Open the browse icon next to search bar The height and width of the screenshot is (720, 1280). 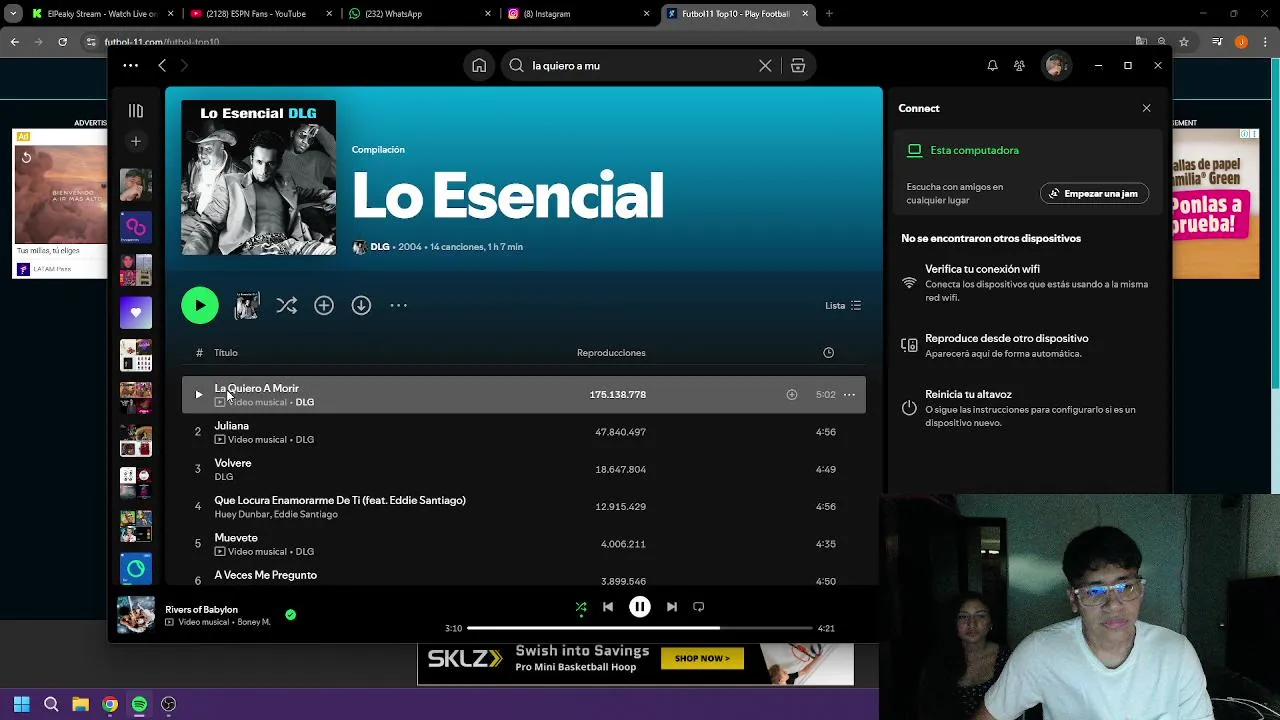(798, 65)
